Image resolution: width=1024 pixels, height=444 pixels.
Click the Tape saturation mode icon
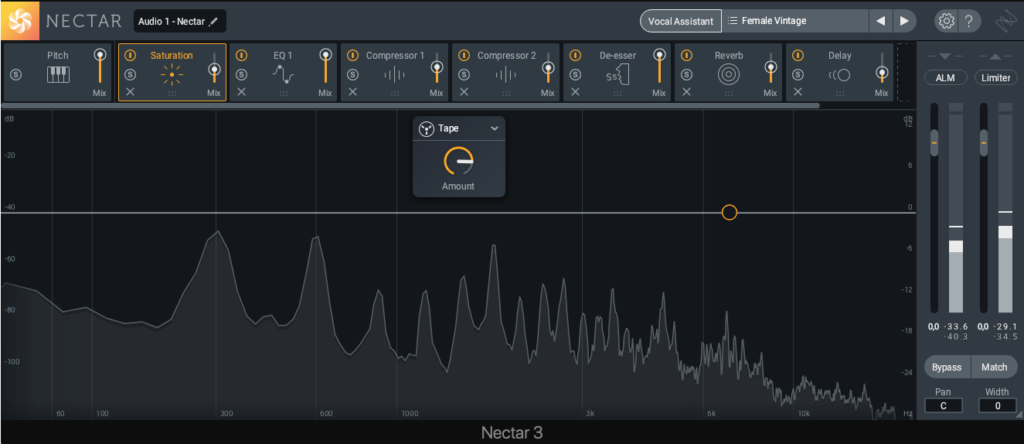click(x=426, y=129)
